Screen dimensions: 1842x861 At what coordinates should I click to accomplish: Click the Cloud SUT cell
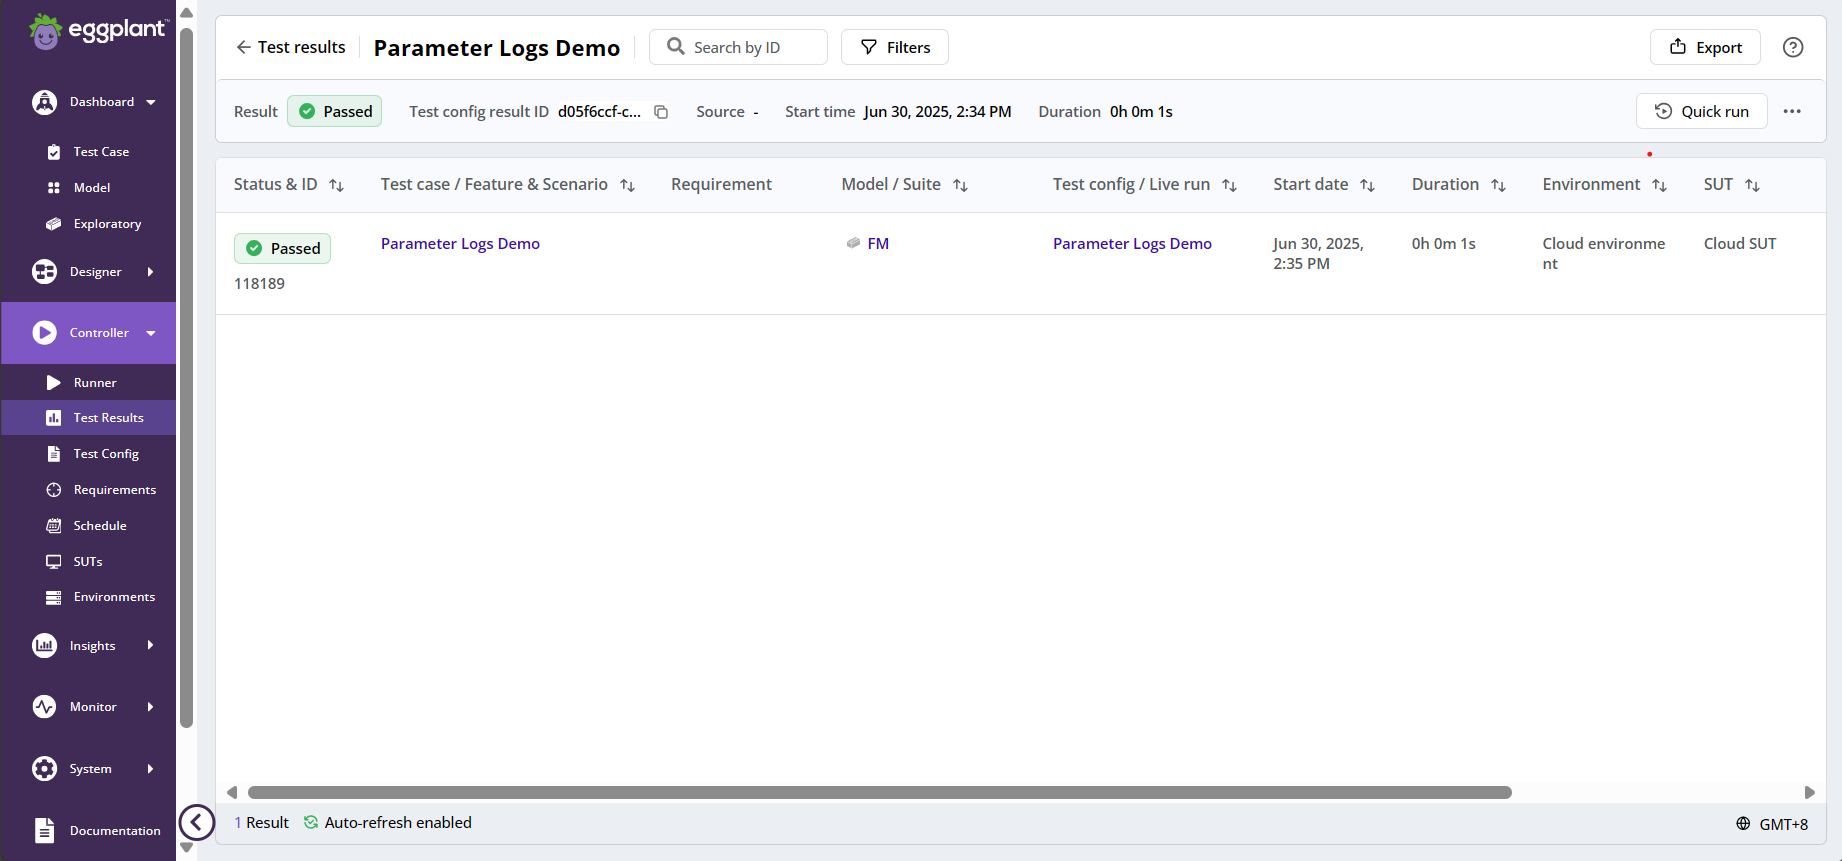click(1740, 244)
